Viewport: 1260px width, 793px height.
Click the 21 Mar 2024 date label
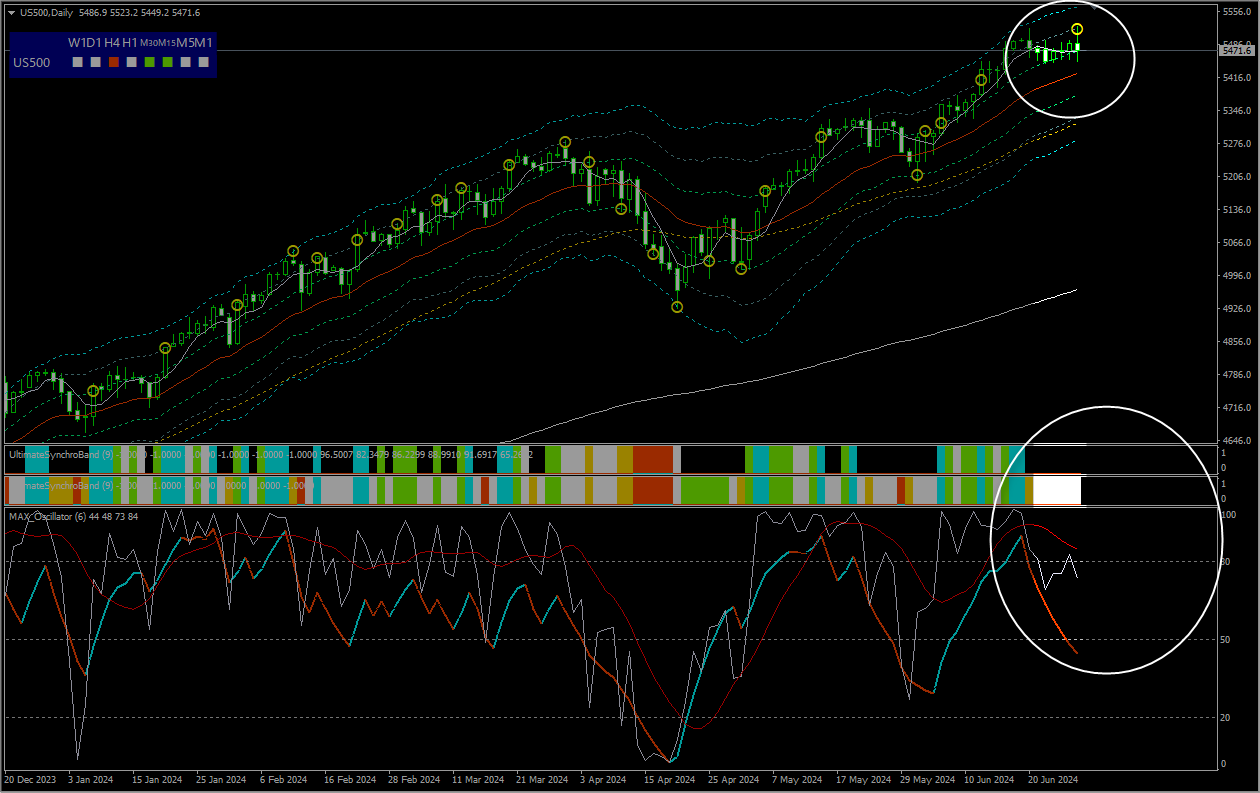coord(542,779)
